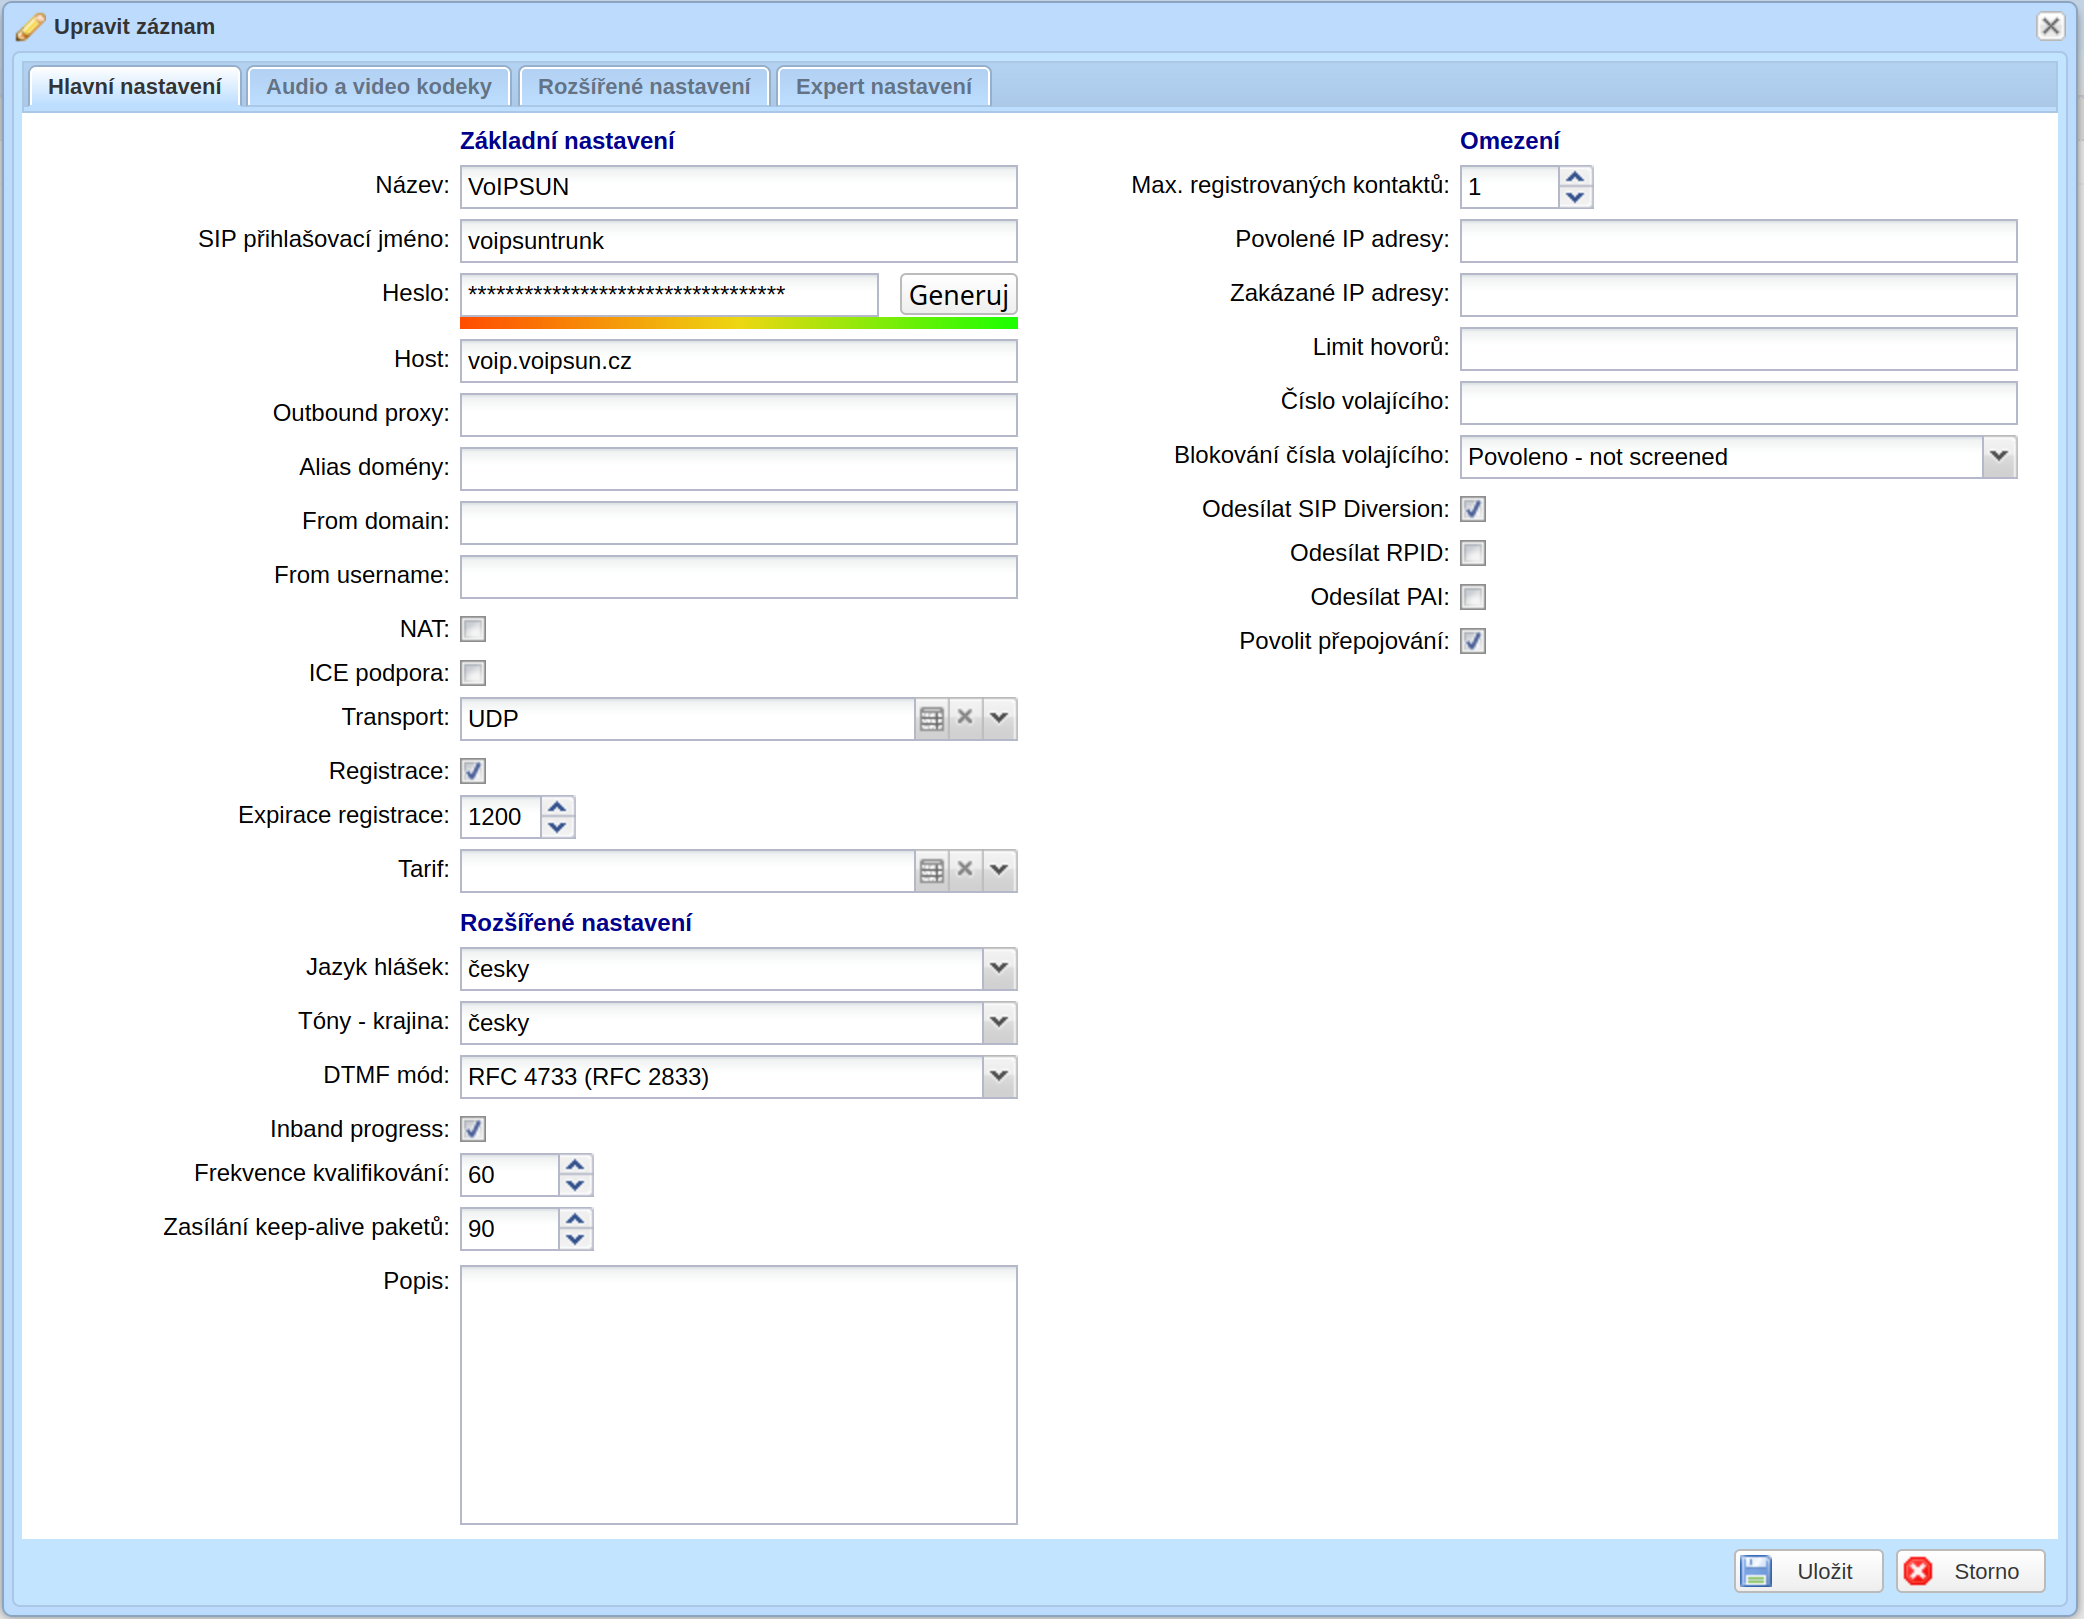The height and width of the screenshot is (1619, 2084).
Task: Clear the Tarif field with the X icon
Action: [965, 871]
